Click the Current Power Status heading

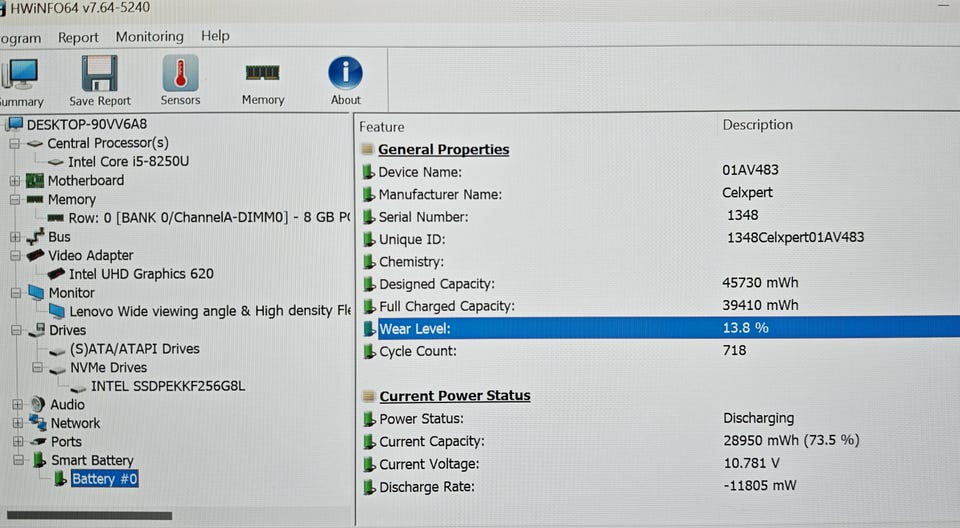click(x=455, y=396)
